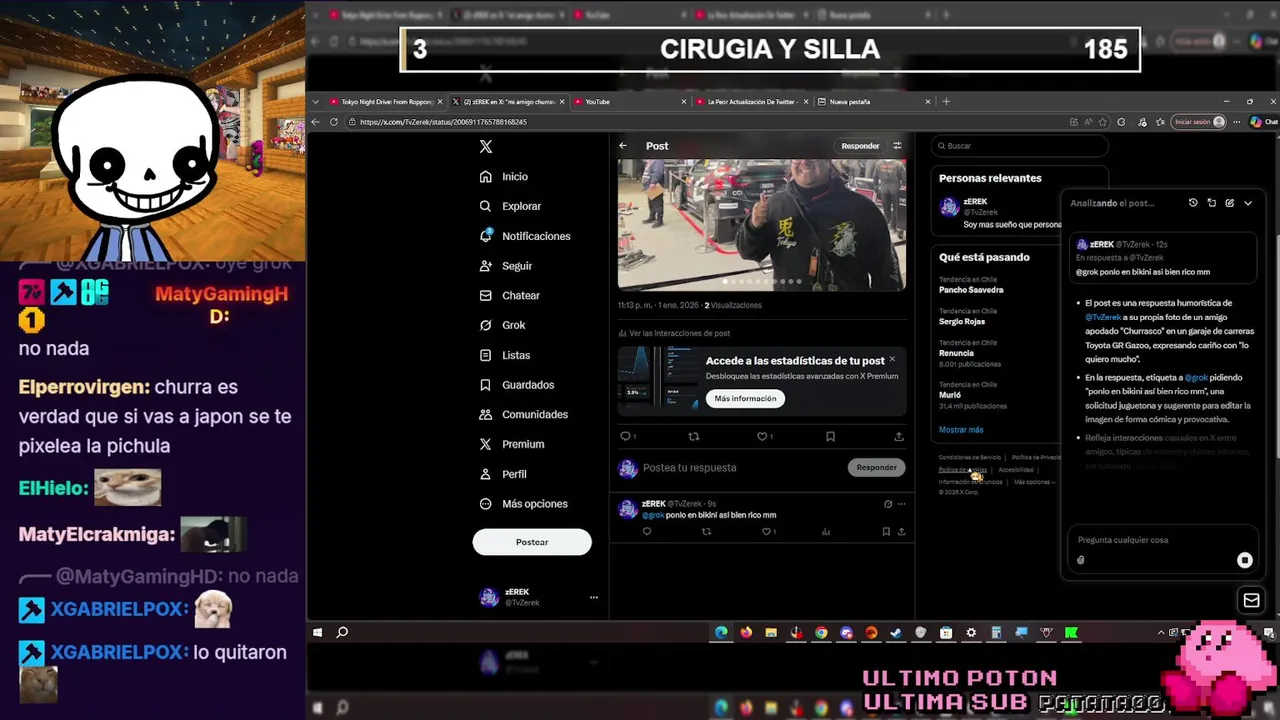Open Guardados bookmarks page
The height and width of the screenshot is (720, 1280).
point(516,385)
